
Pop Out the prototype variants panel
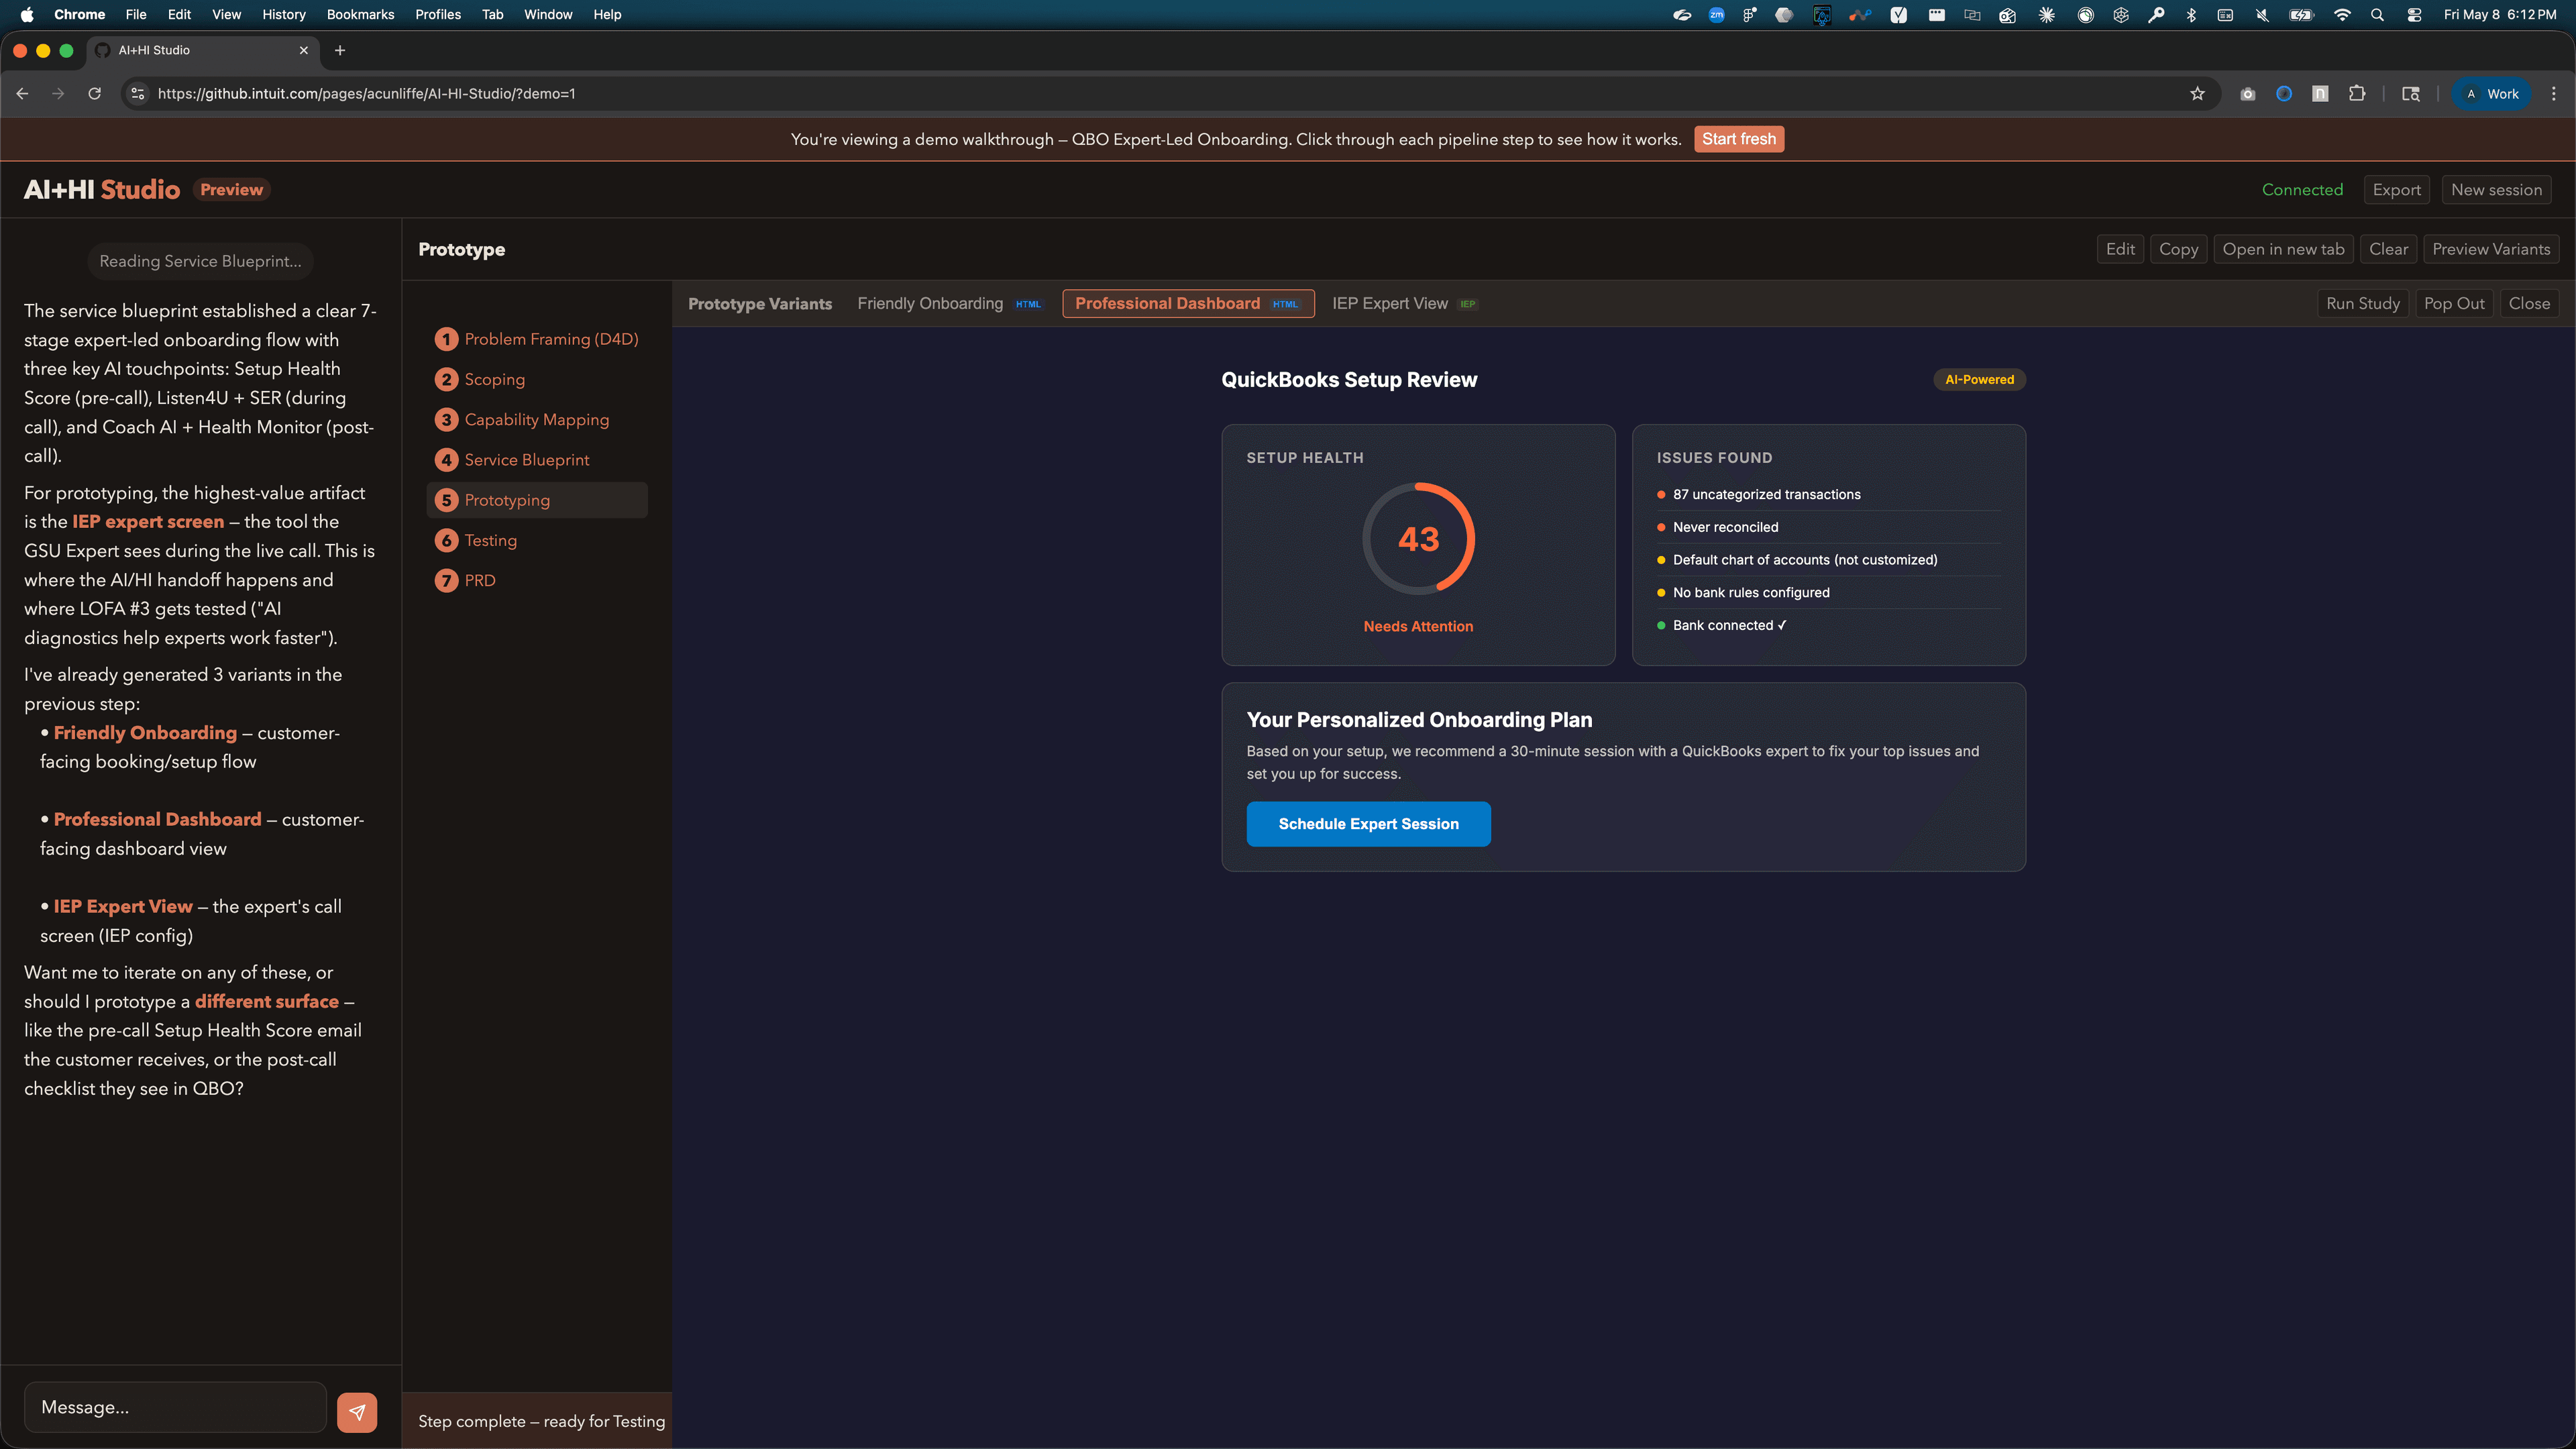tap(2454, 303)
